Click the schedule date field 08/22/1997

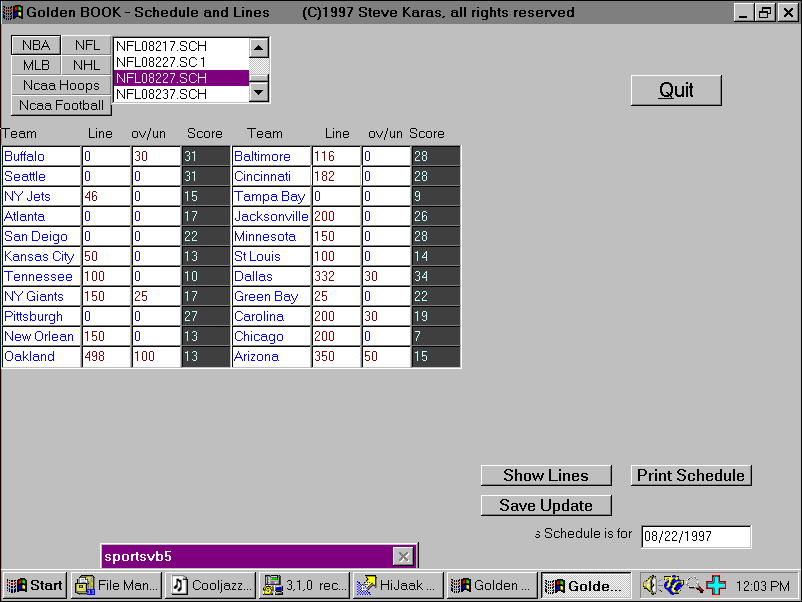coord(696,536)
